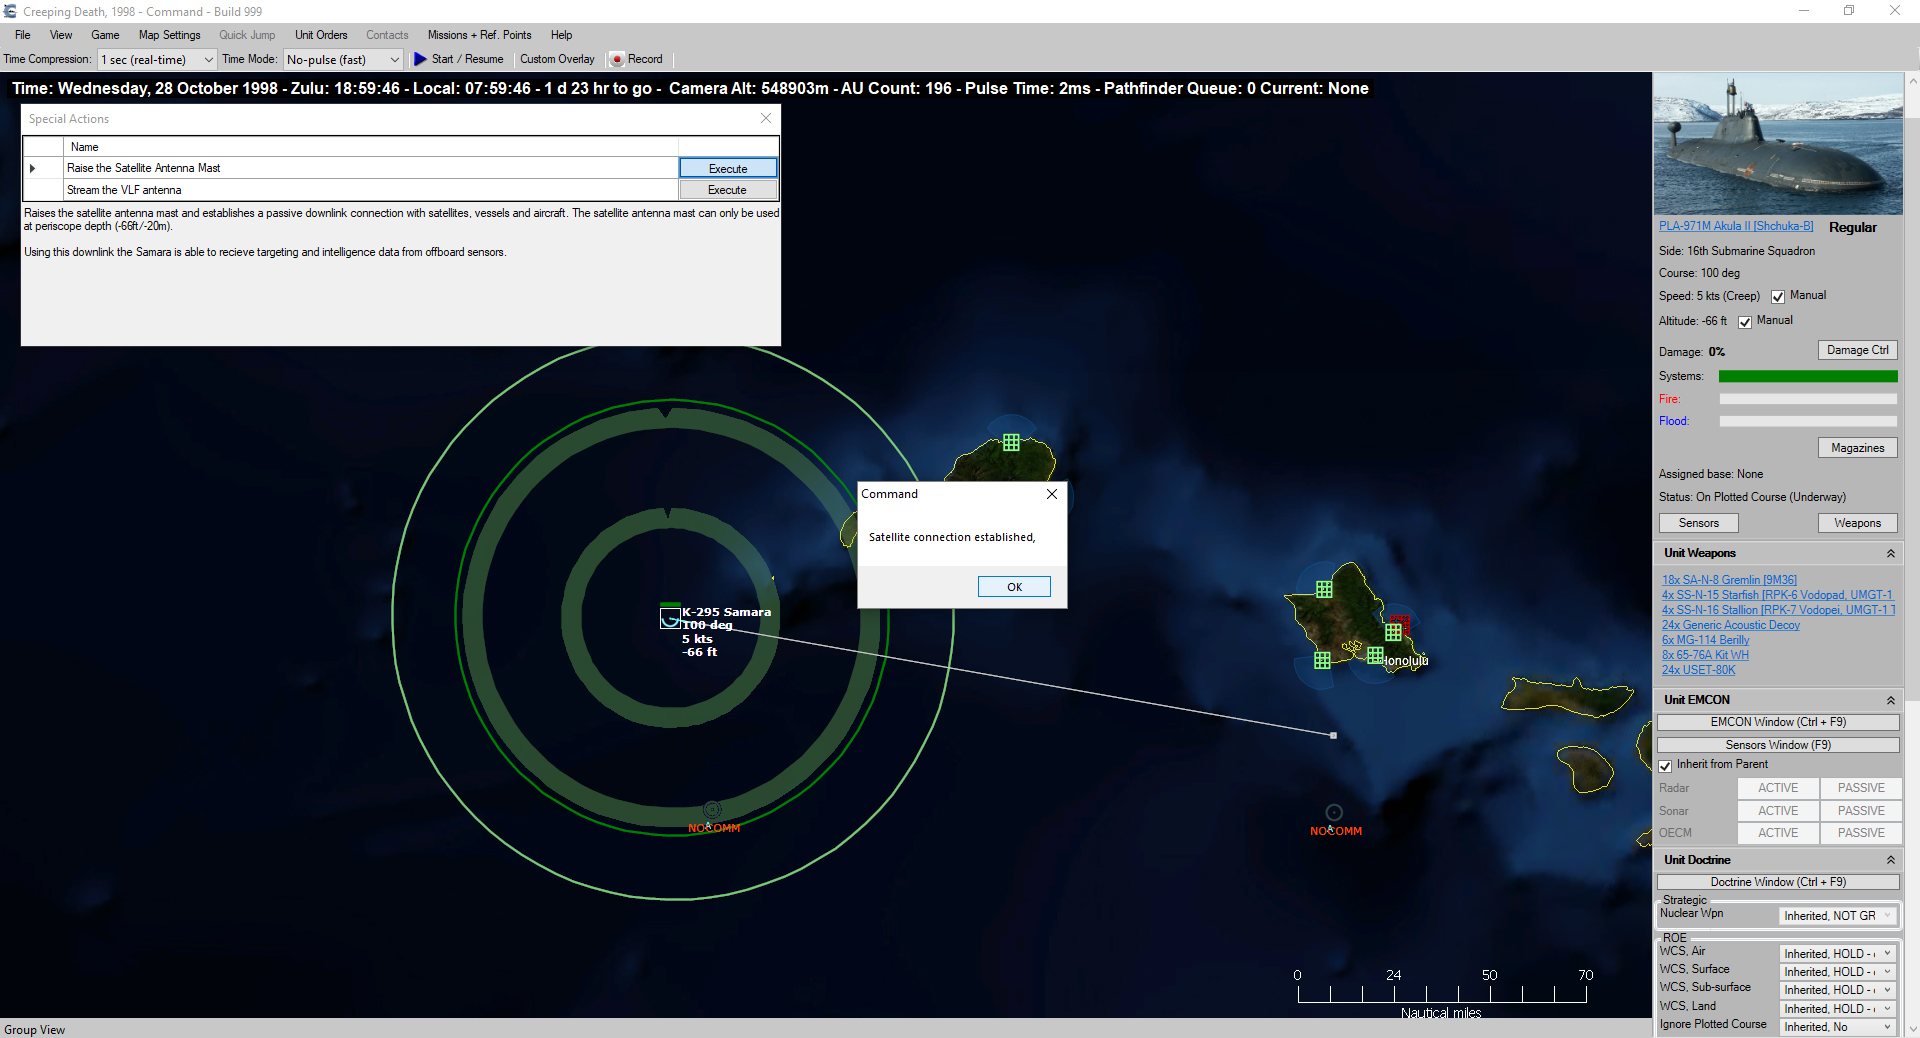Screen dimensions: 1920x1038
Task: Toggle Manual altitude control checkbox
Action: click(1746, 321)
